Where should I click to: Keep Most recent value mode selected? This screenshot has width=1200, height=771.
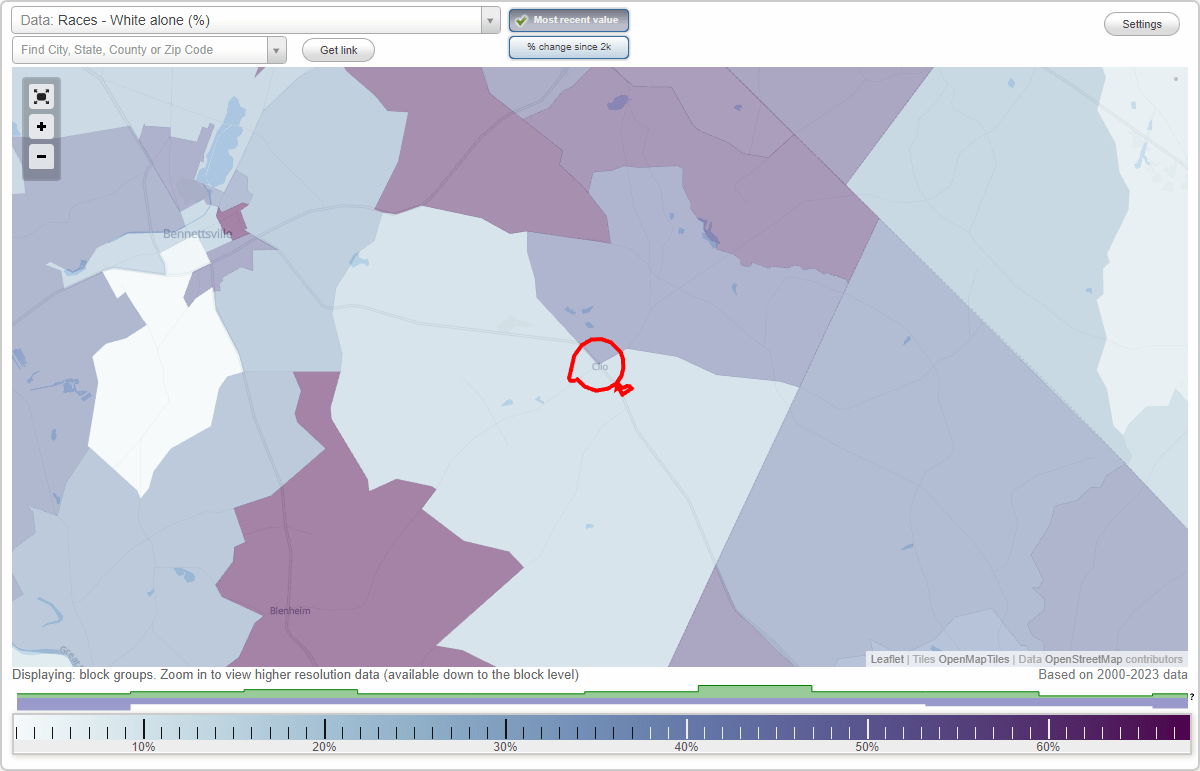pyautogui.click(x=569, y=19)
